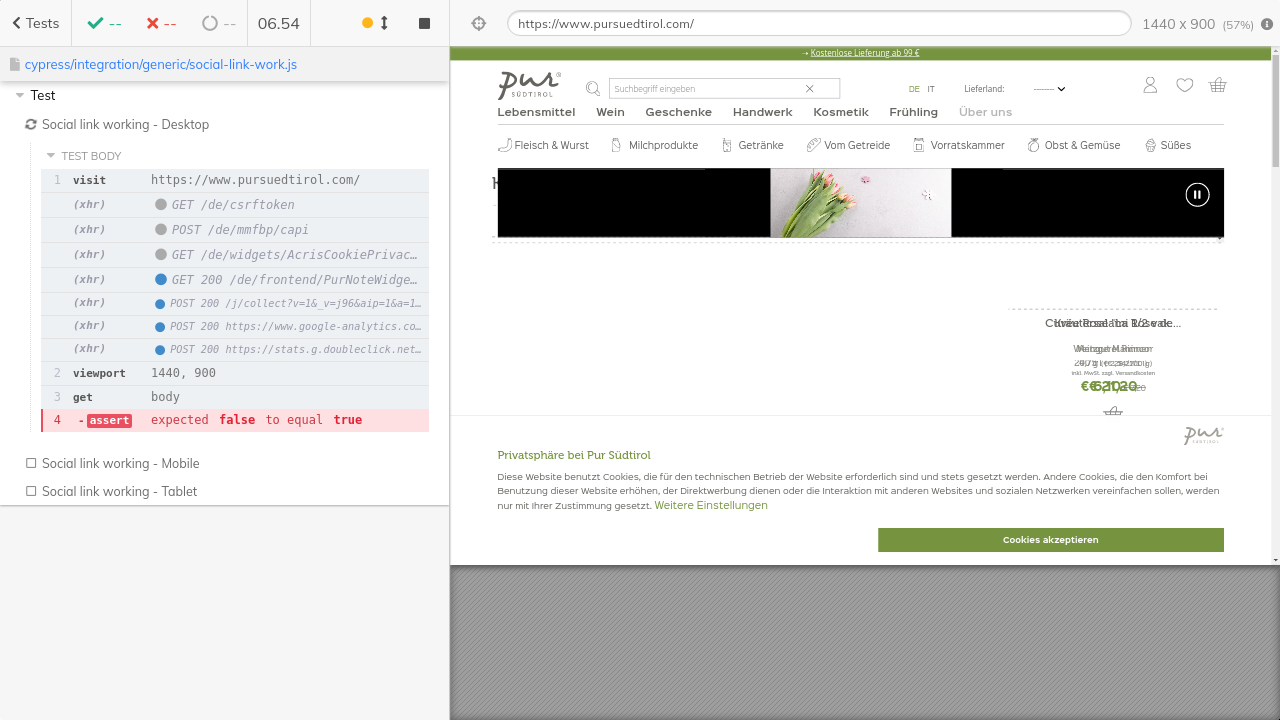
Task: Collapse the TEST BODY section
Action: pyautogui.click(x=51, y=156)
